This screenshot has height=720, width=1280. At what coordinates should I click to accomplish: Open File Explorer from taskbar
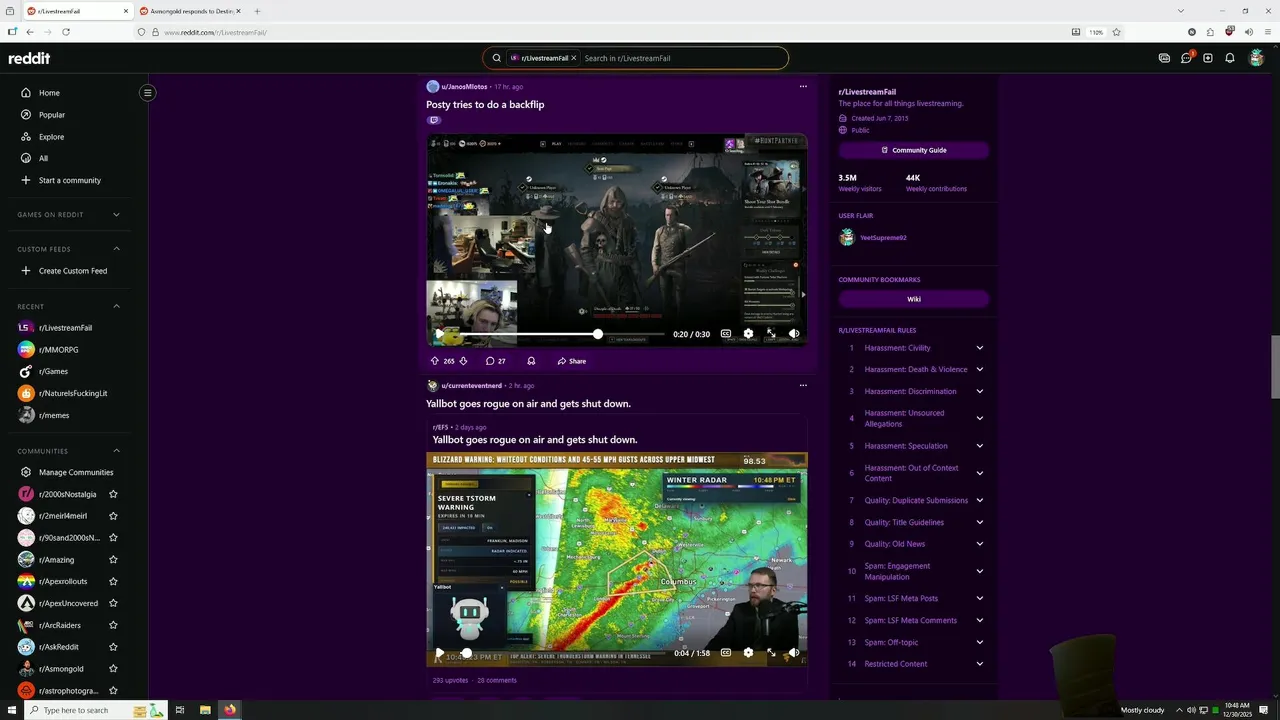point(205,710)
